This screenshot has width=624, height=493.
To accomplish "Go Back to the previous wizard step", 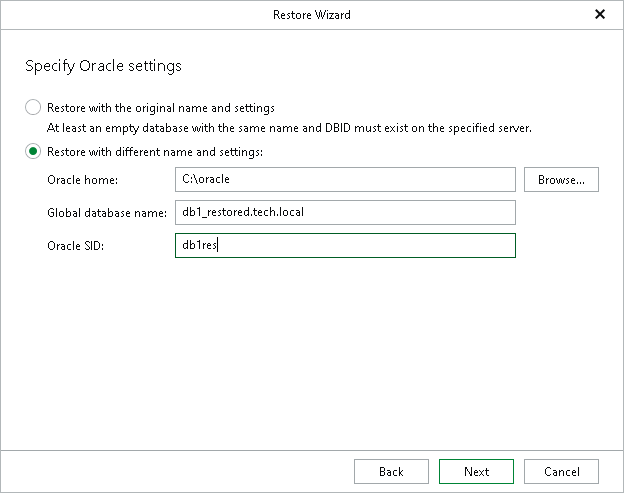I will 391,472.
